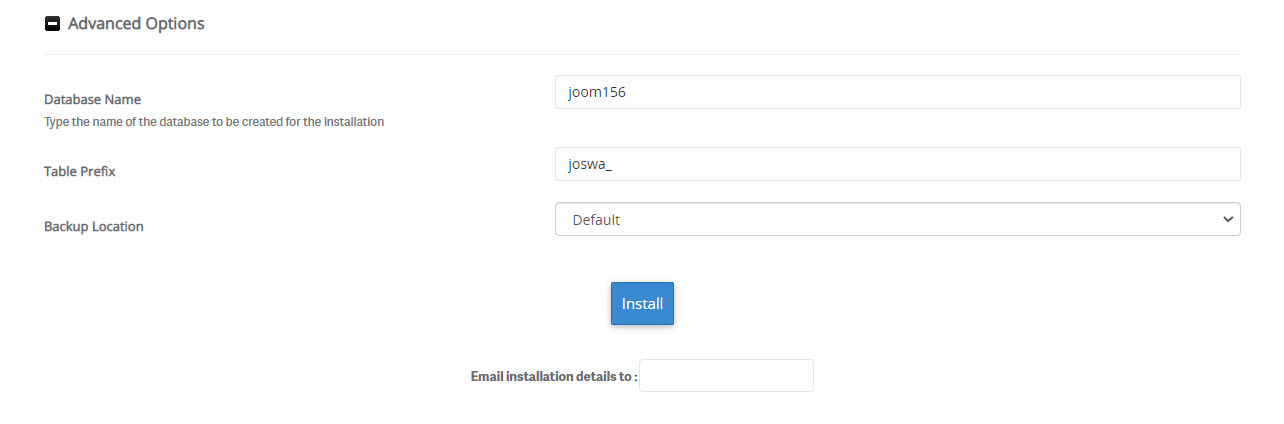The height and width of the screenshot is (424, 1284).
Task: Click the joswa_ table prefix text
Action: 589,164
